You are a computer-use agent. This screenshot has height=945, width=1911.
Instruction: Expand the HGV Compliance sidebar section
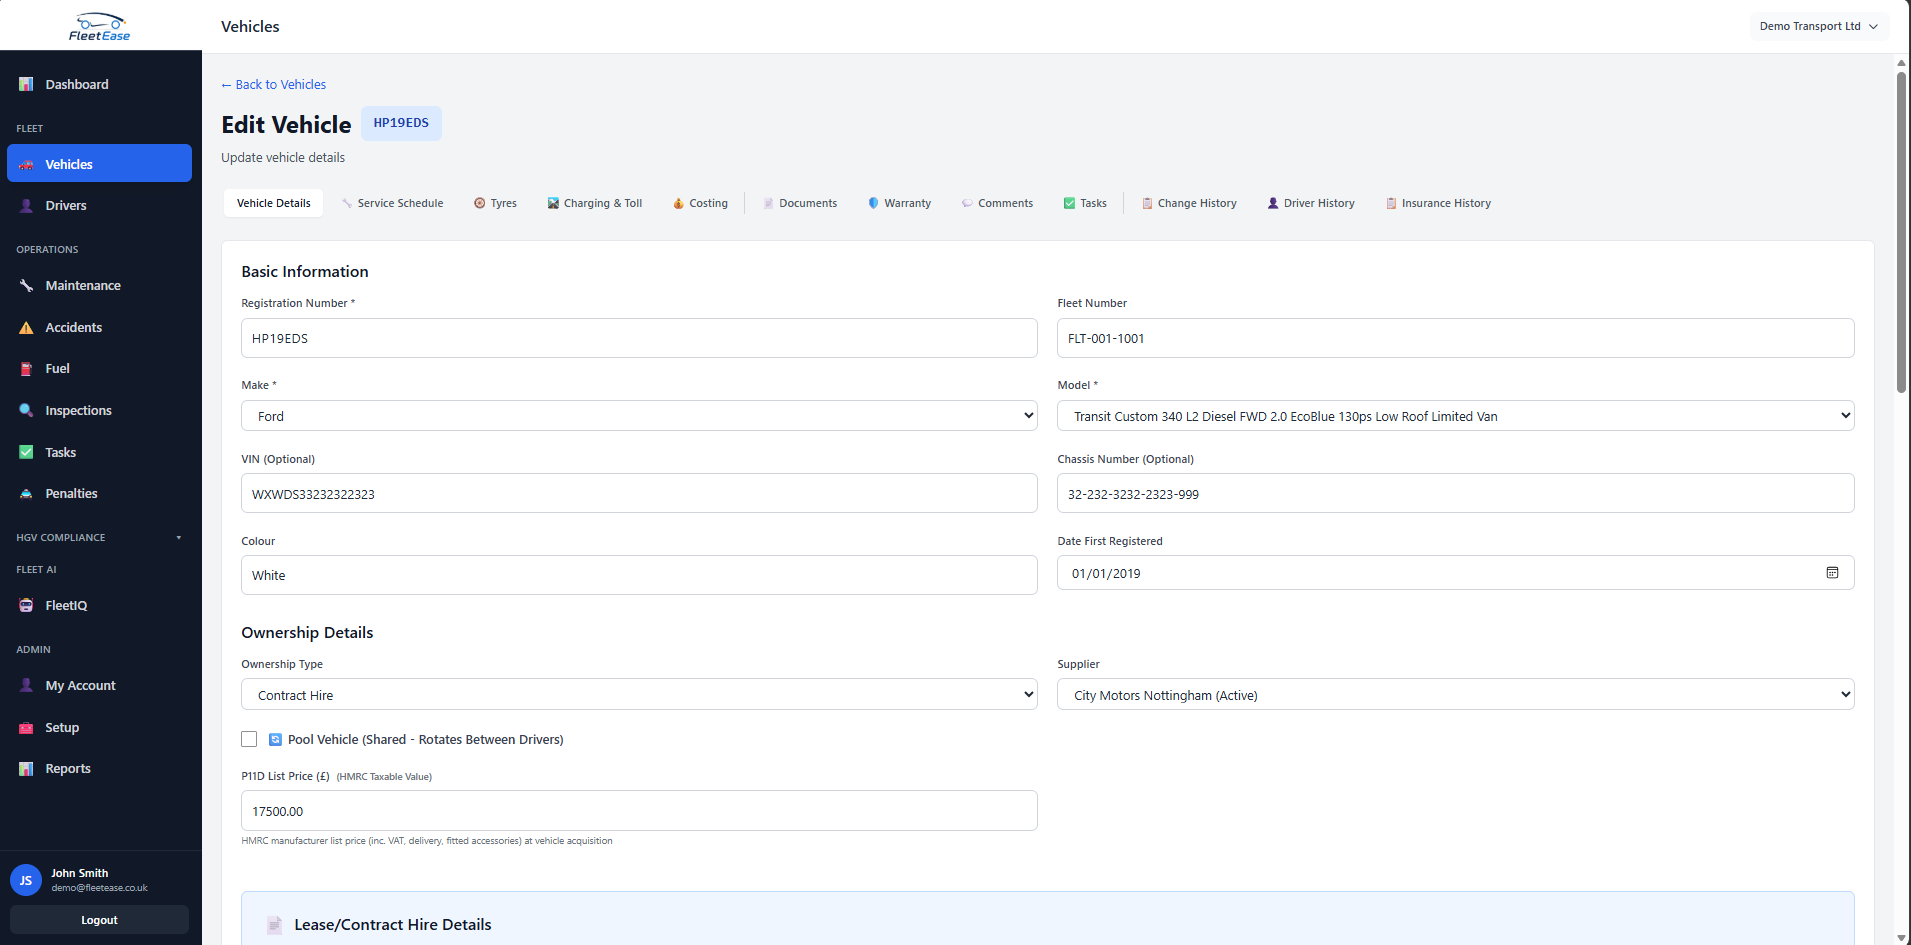(100, 538)
